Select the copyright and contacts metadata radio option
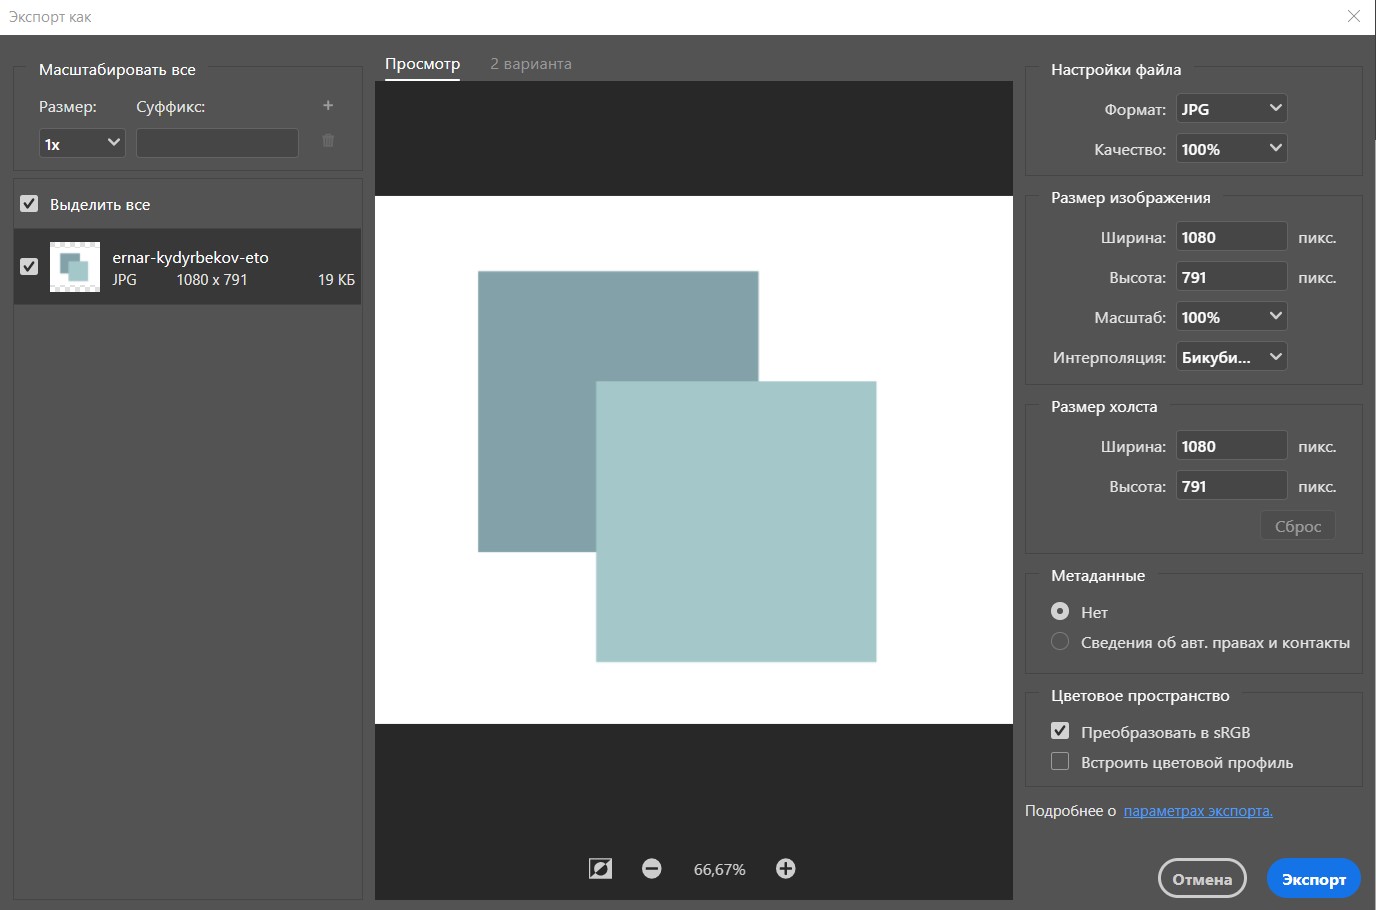Image resolution: width=1376 pixels, height=910 pixels. (x=1060, y=642)
